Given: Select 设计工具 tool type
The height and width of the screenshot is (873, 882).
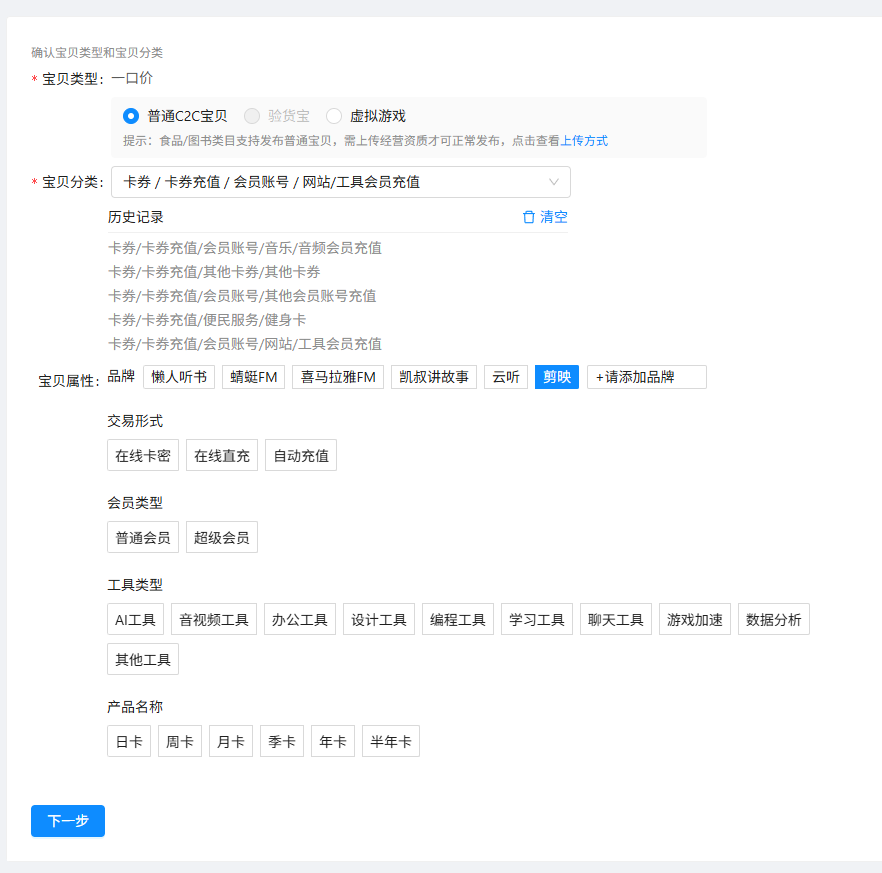Looking at the screenshot, I should point(379,620).
